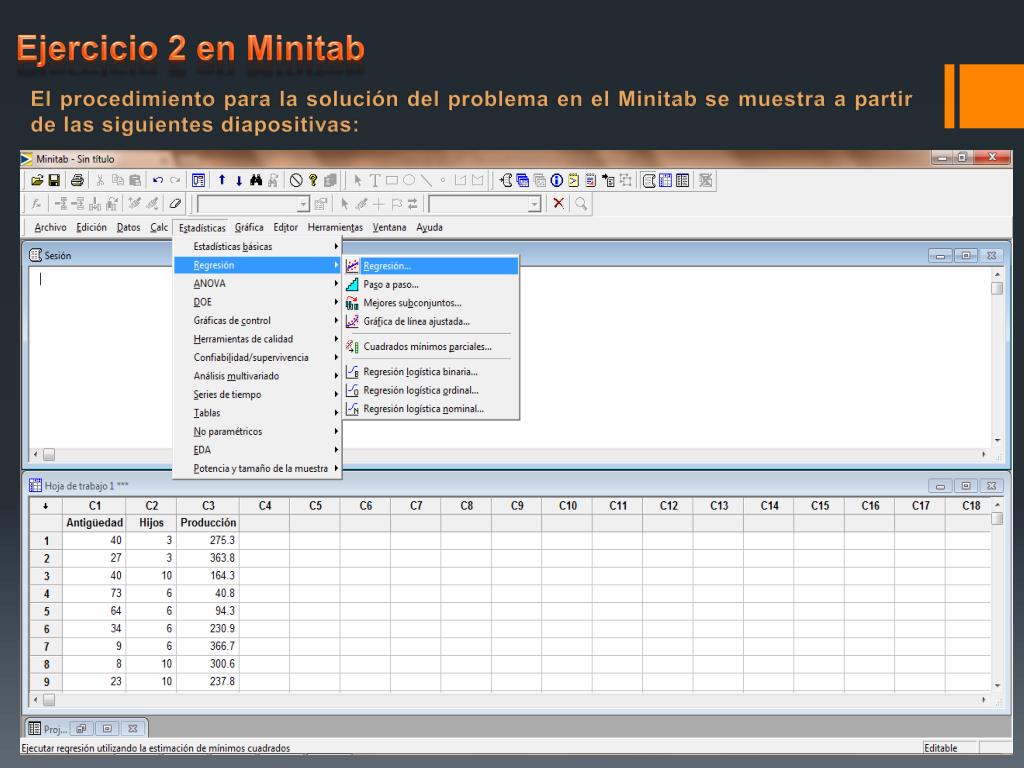Click the Regresión logística binaria icon

point(352,372)
